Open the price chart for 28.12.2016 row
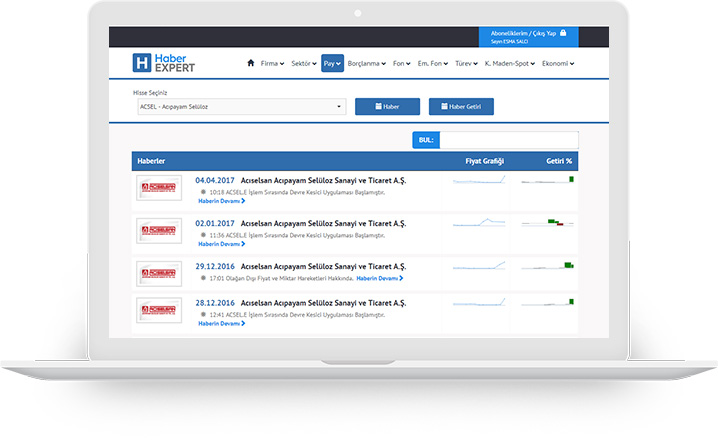Viewport: 718px width, 440px height. tap(479, 302)
